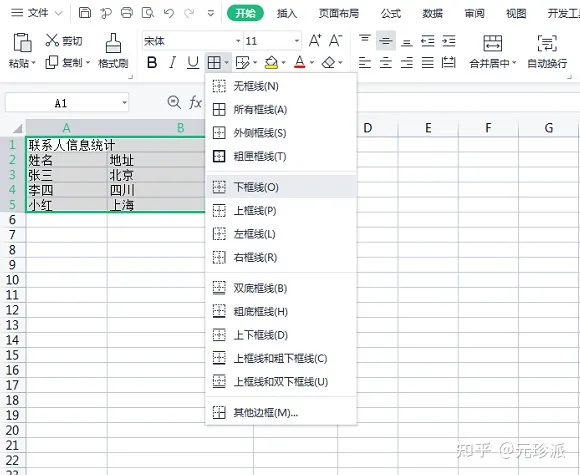Click the 自动换行 wrap text icon

tap(547, 51)
